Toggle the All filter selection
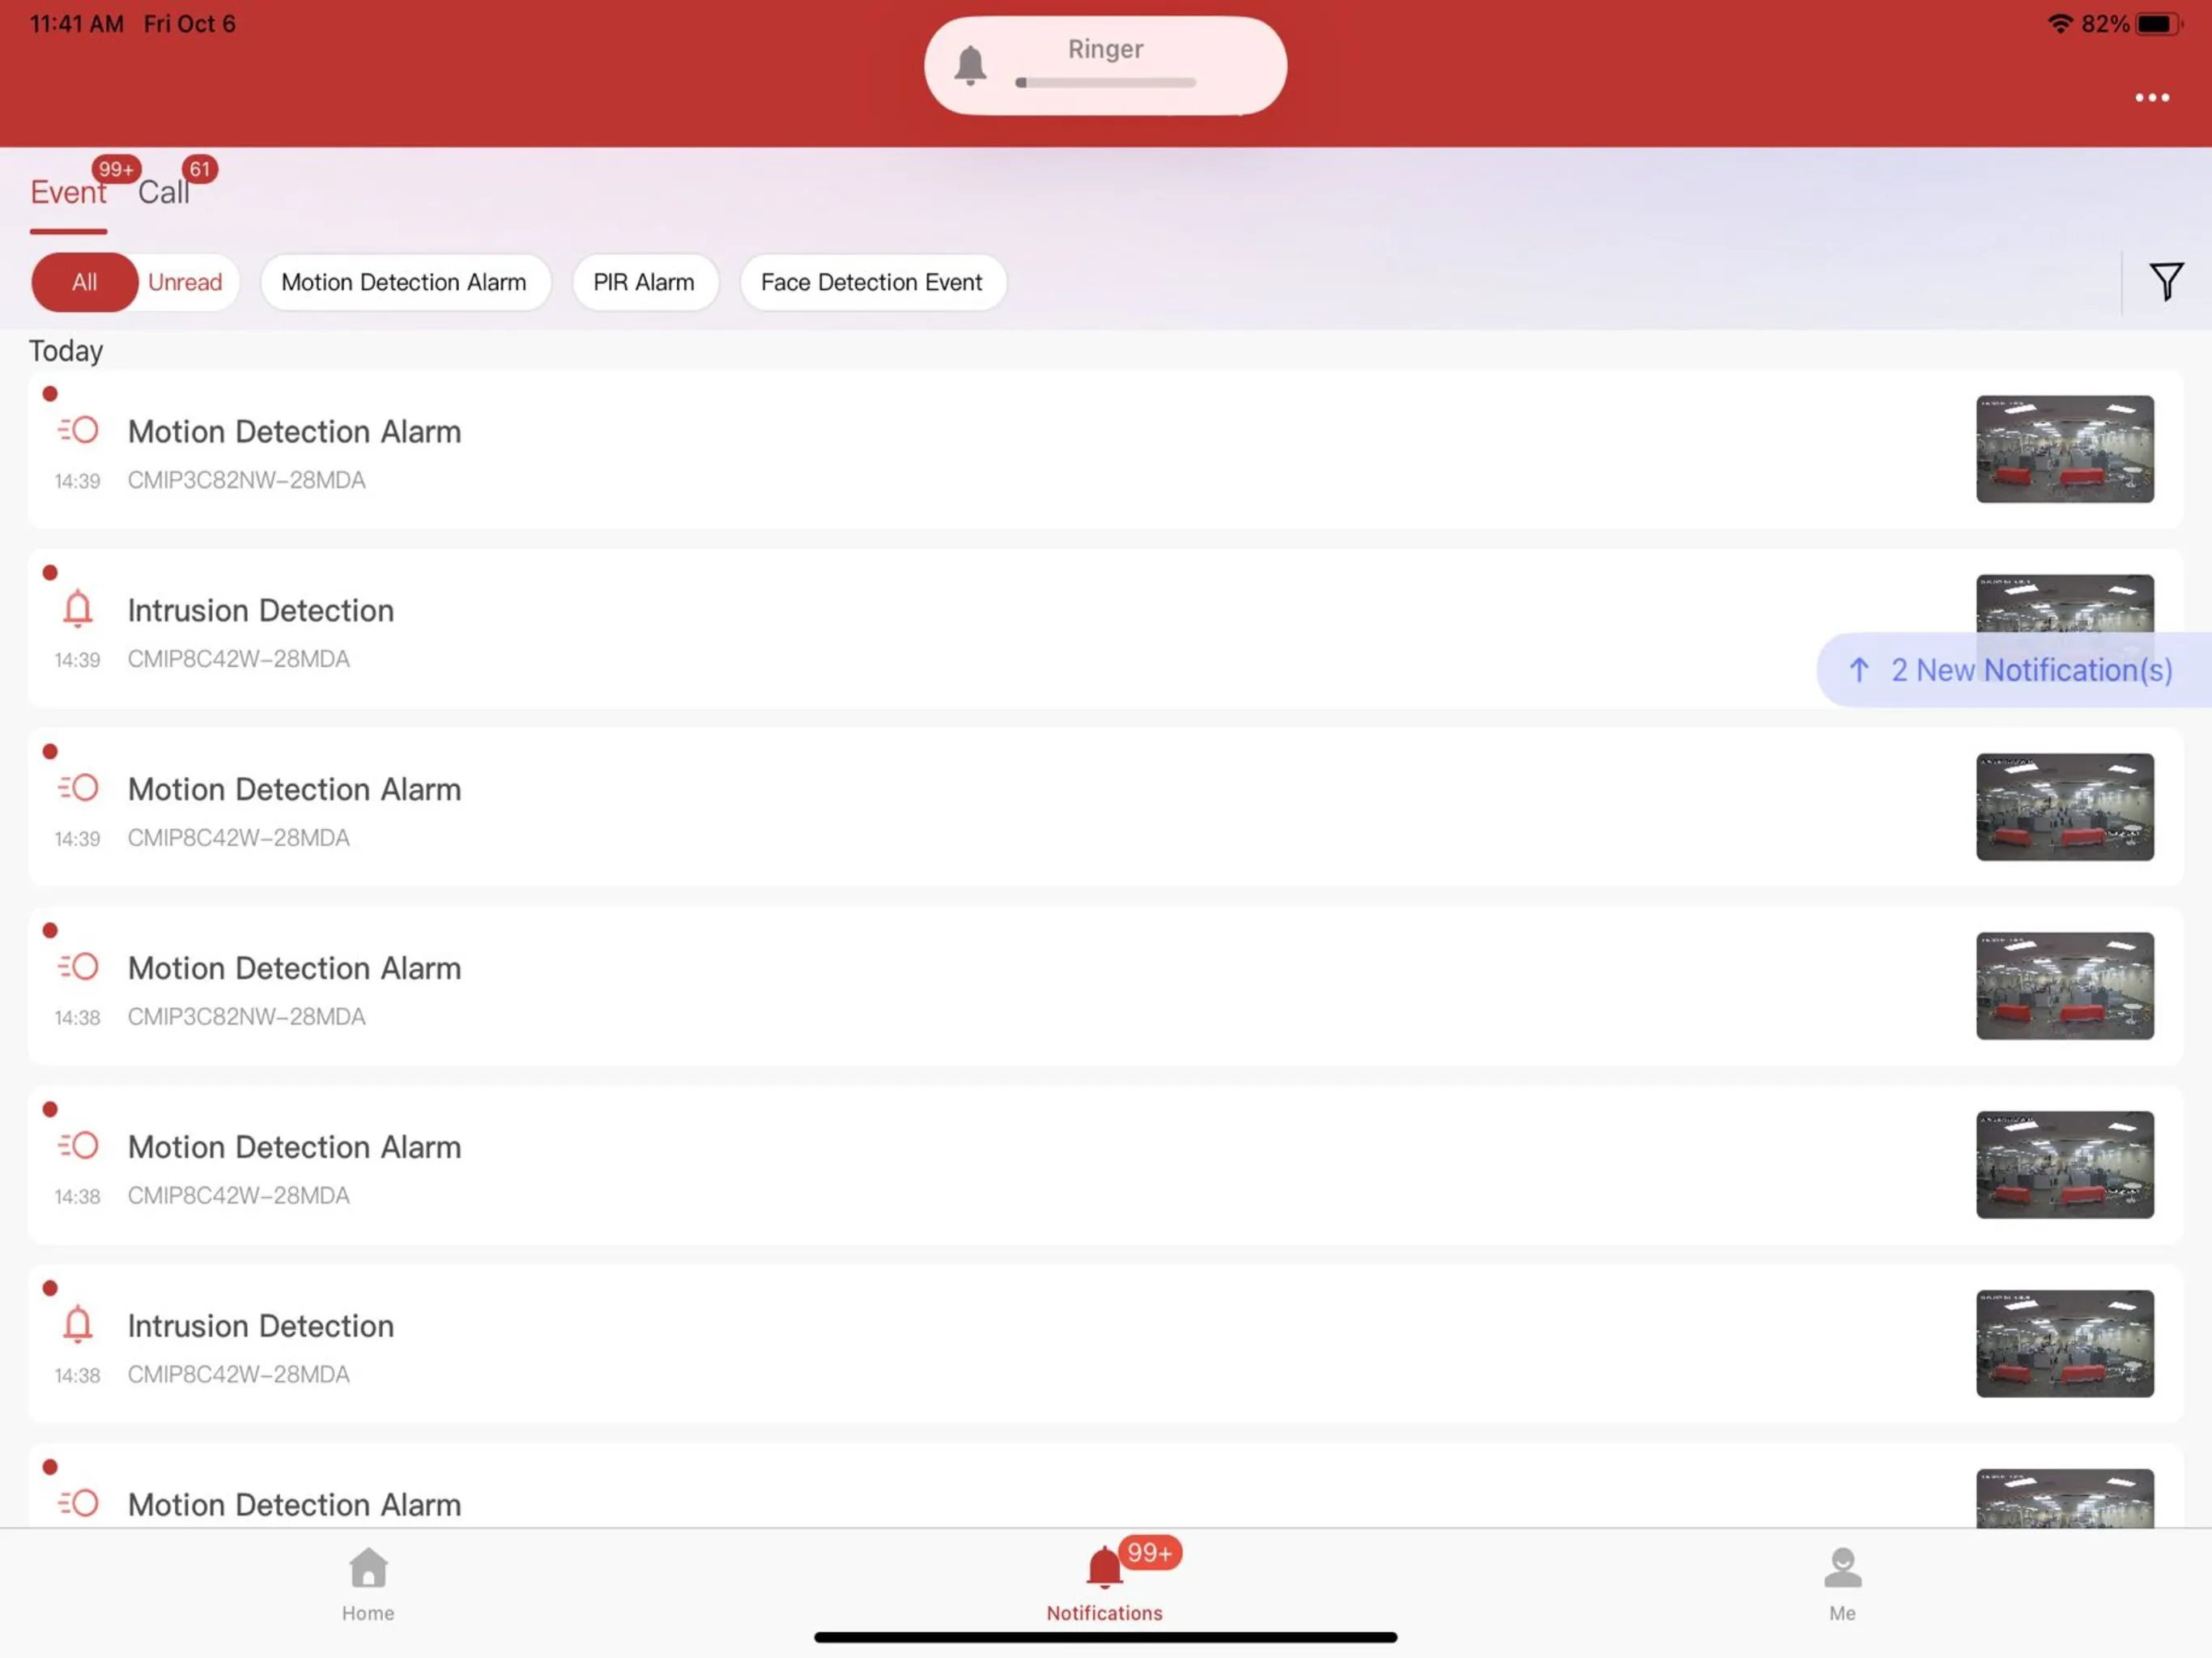The height and width of the screenshot is (1658, 2212). click(82, 280)
